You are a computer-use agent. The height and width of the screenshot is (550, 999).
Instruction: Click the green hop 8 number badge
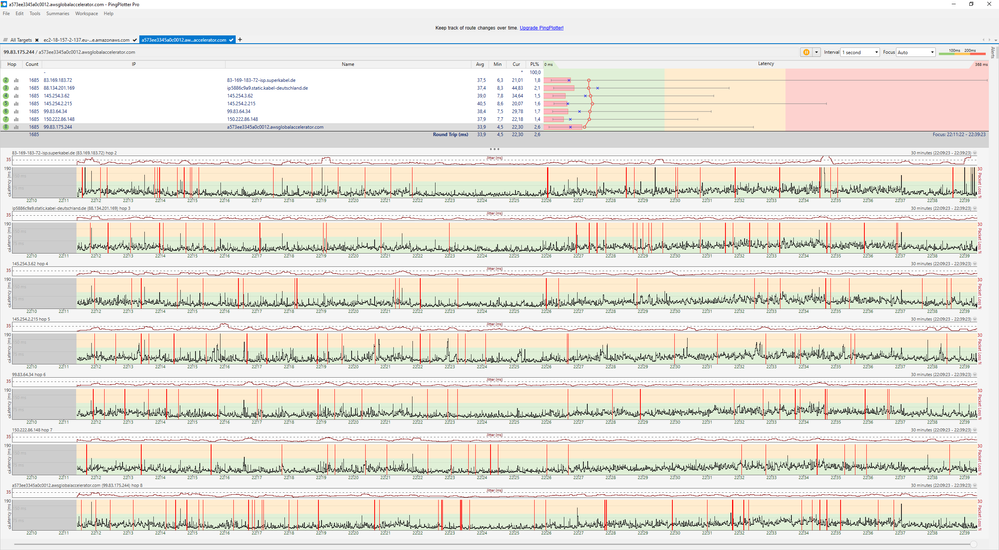coord(6,127)
